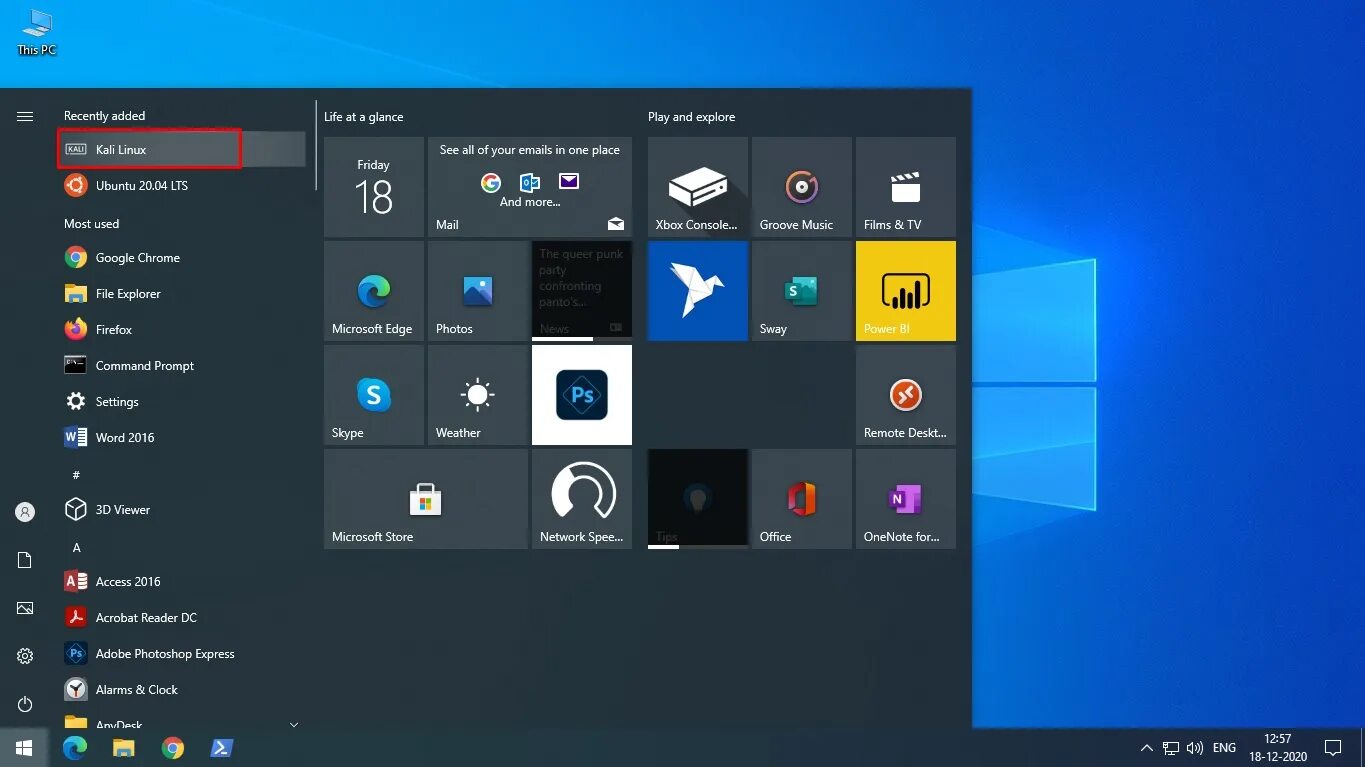
Task: Open Documents from Start sidebar
Action: (25, 560)
